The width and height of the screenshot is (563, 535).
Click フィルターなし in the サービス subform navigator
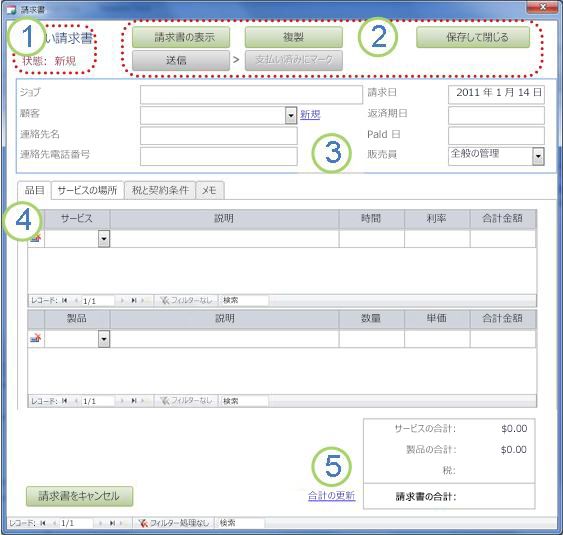[186, 300]
